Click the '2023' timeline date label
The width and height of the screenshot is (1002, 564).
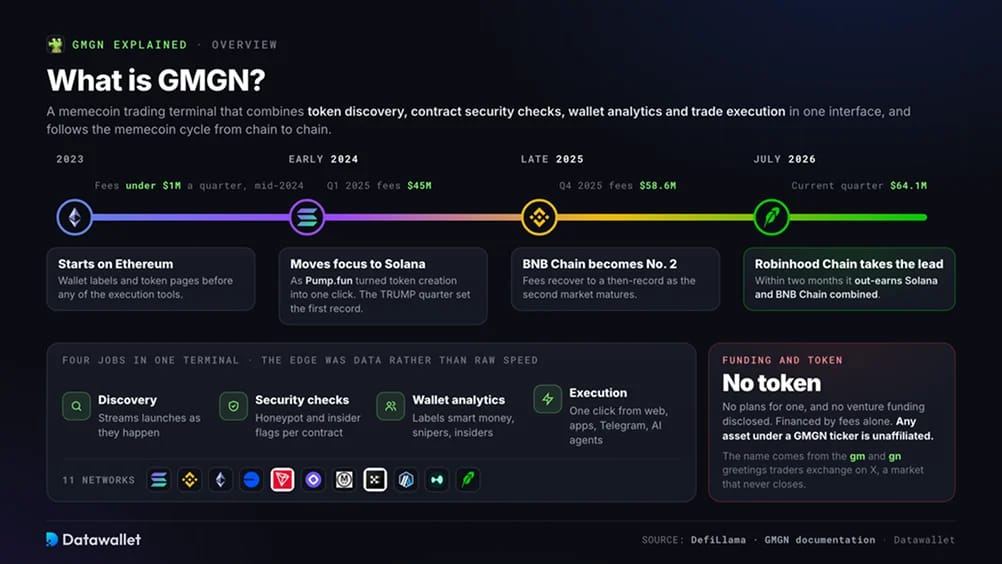pos(70,159)
